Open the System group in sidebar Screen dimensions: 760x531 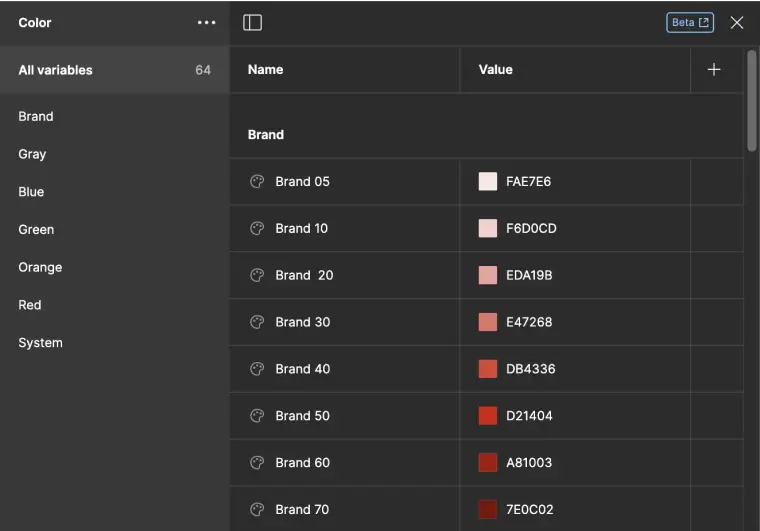[40, 343]
